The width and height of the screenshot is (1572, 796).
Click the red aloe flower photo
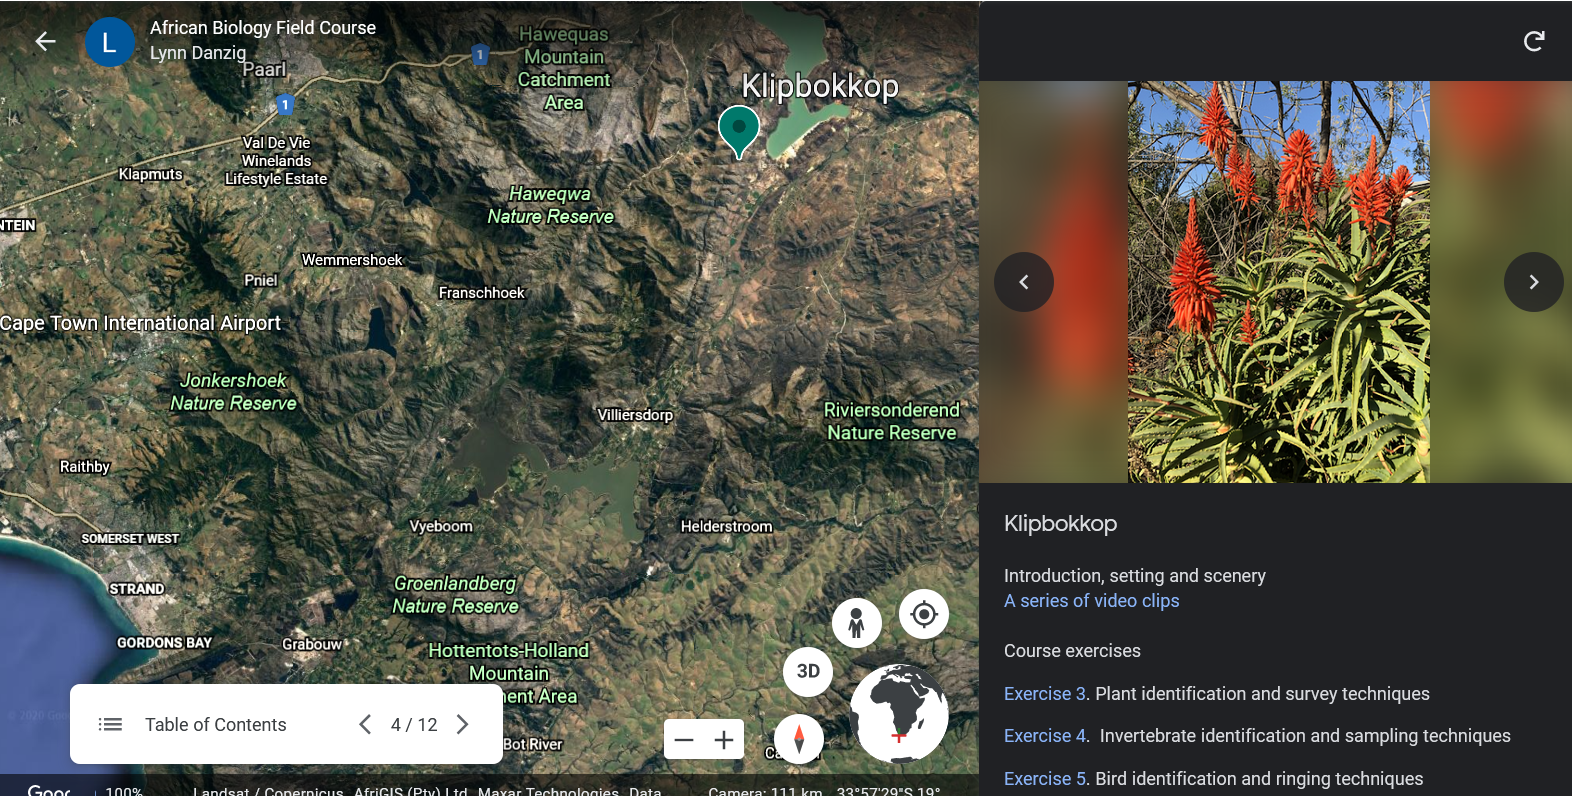[x=1278, y=282]
